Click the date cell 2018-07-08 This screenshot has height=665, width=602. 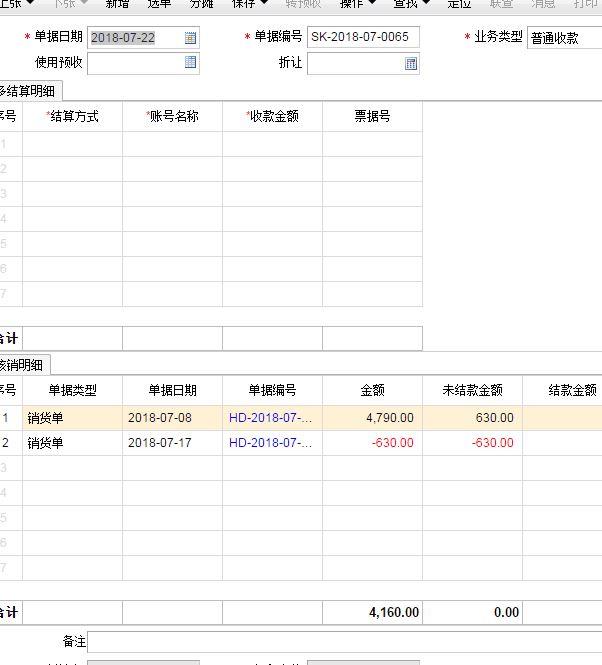coord(173,418)
